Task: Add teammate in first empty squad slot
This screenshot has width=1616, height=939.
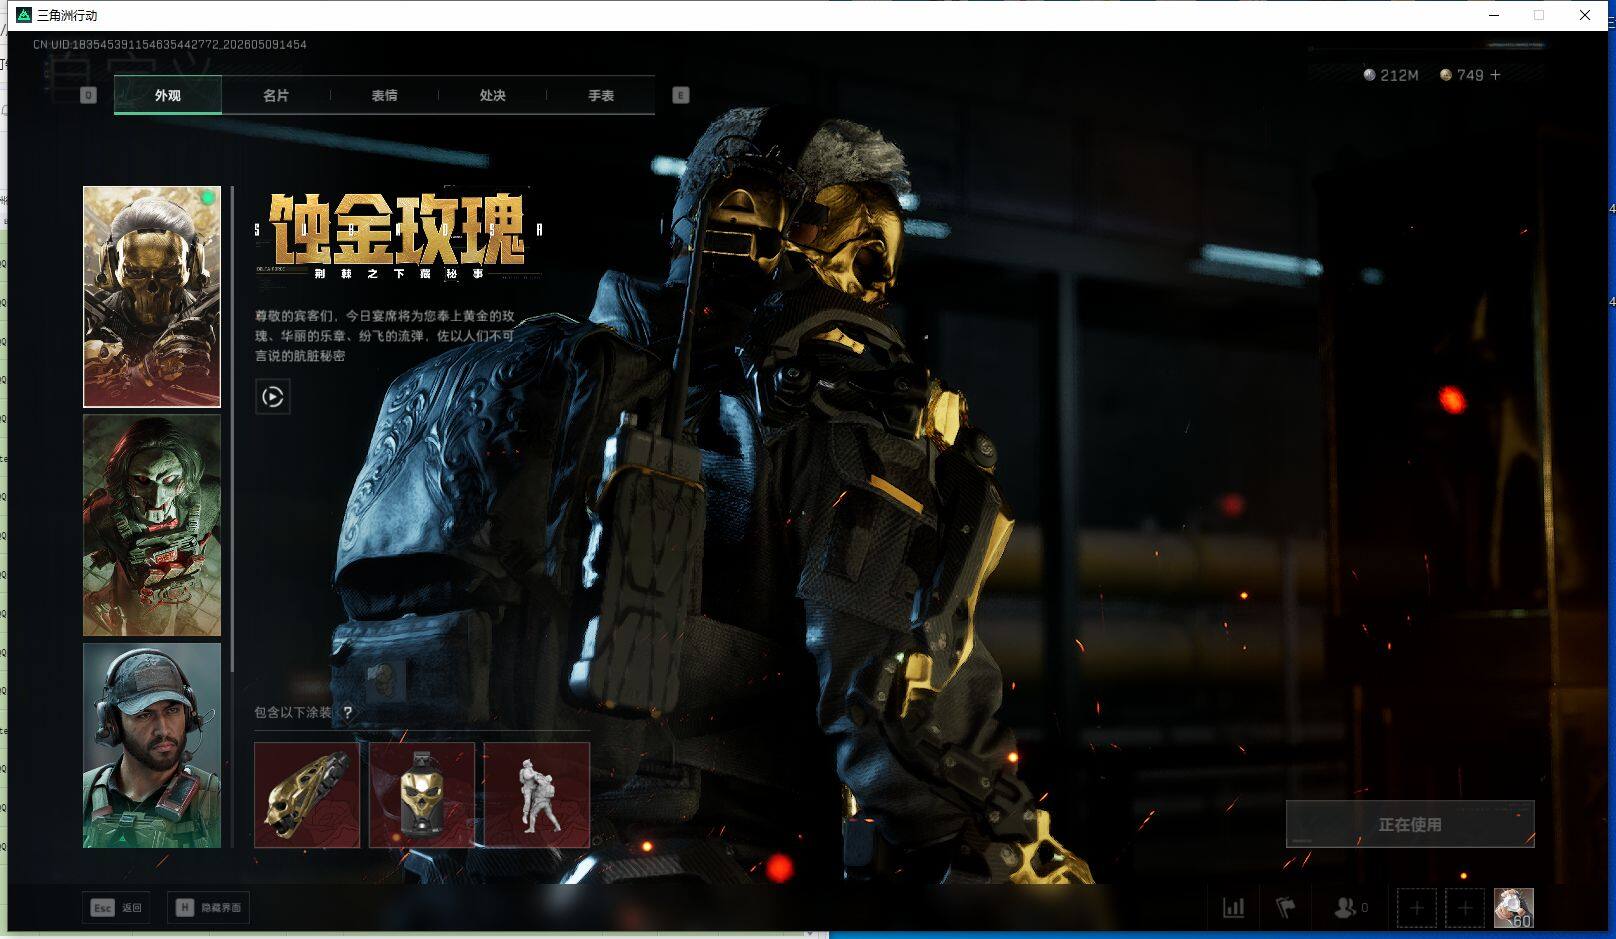Action: (1416, 908)
